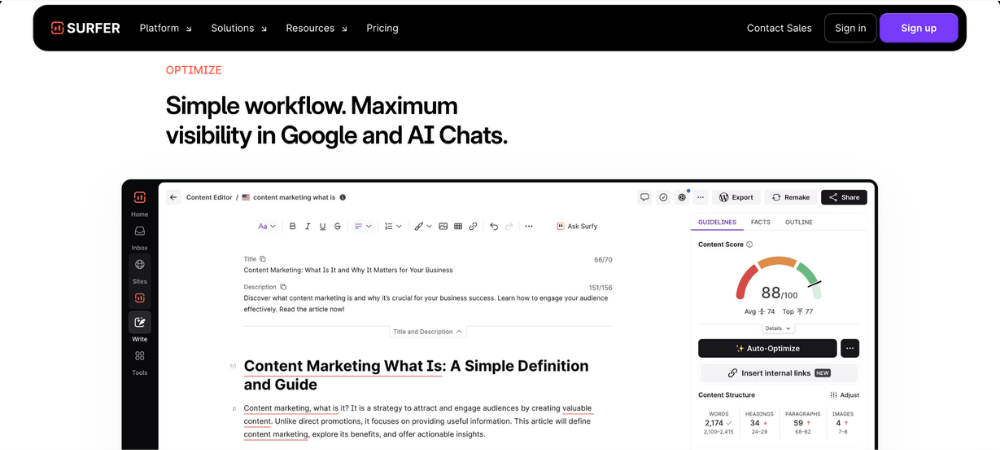Click the Auto-Optimize button

(x=767, y=349)
